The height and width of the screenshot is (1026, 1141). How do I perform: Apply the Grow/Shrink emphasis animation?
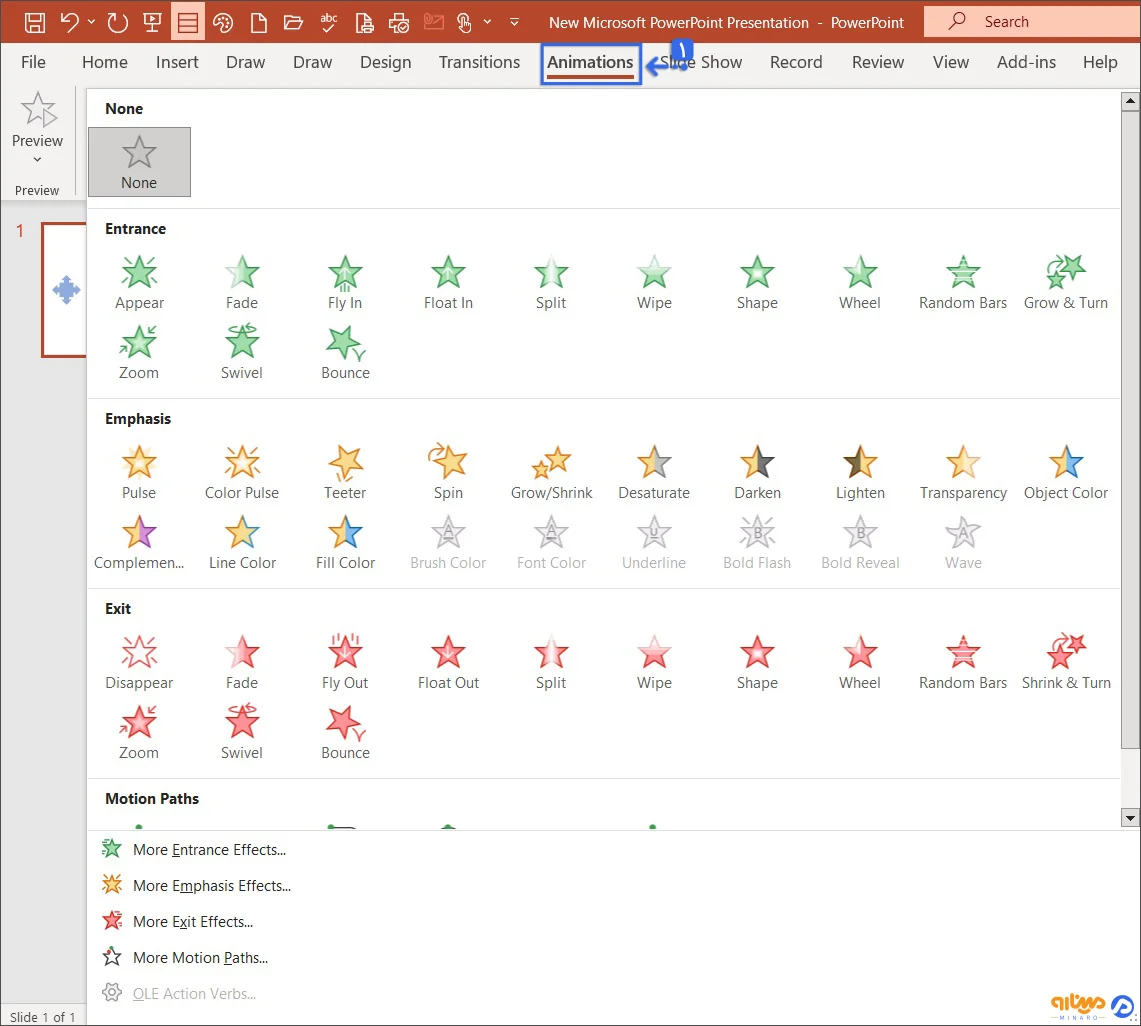click(x=552, y=473)
